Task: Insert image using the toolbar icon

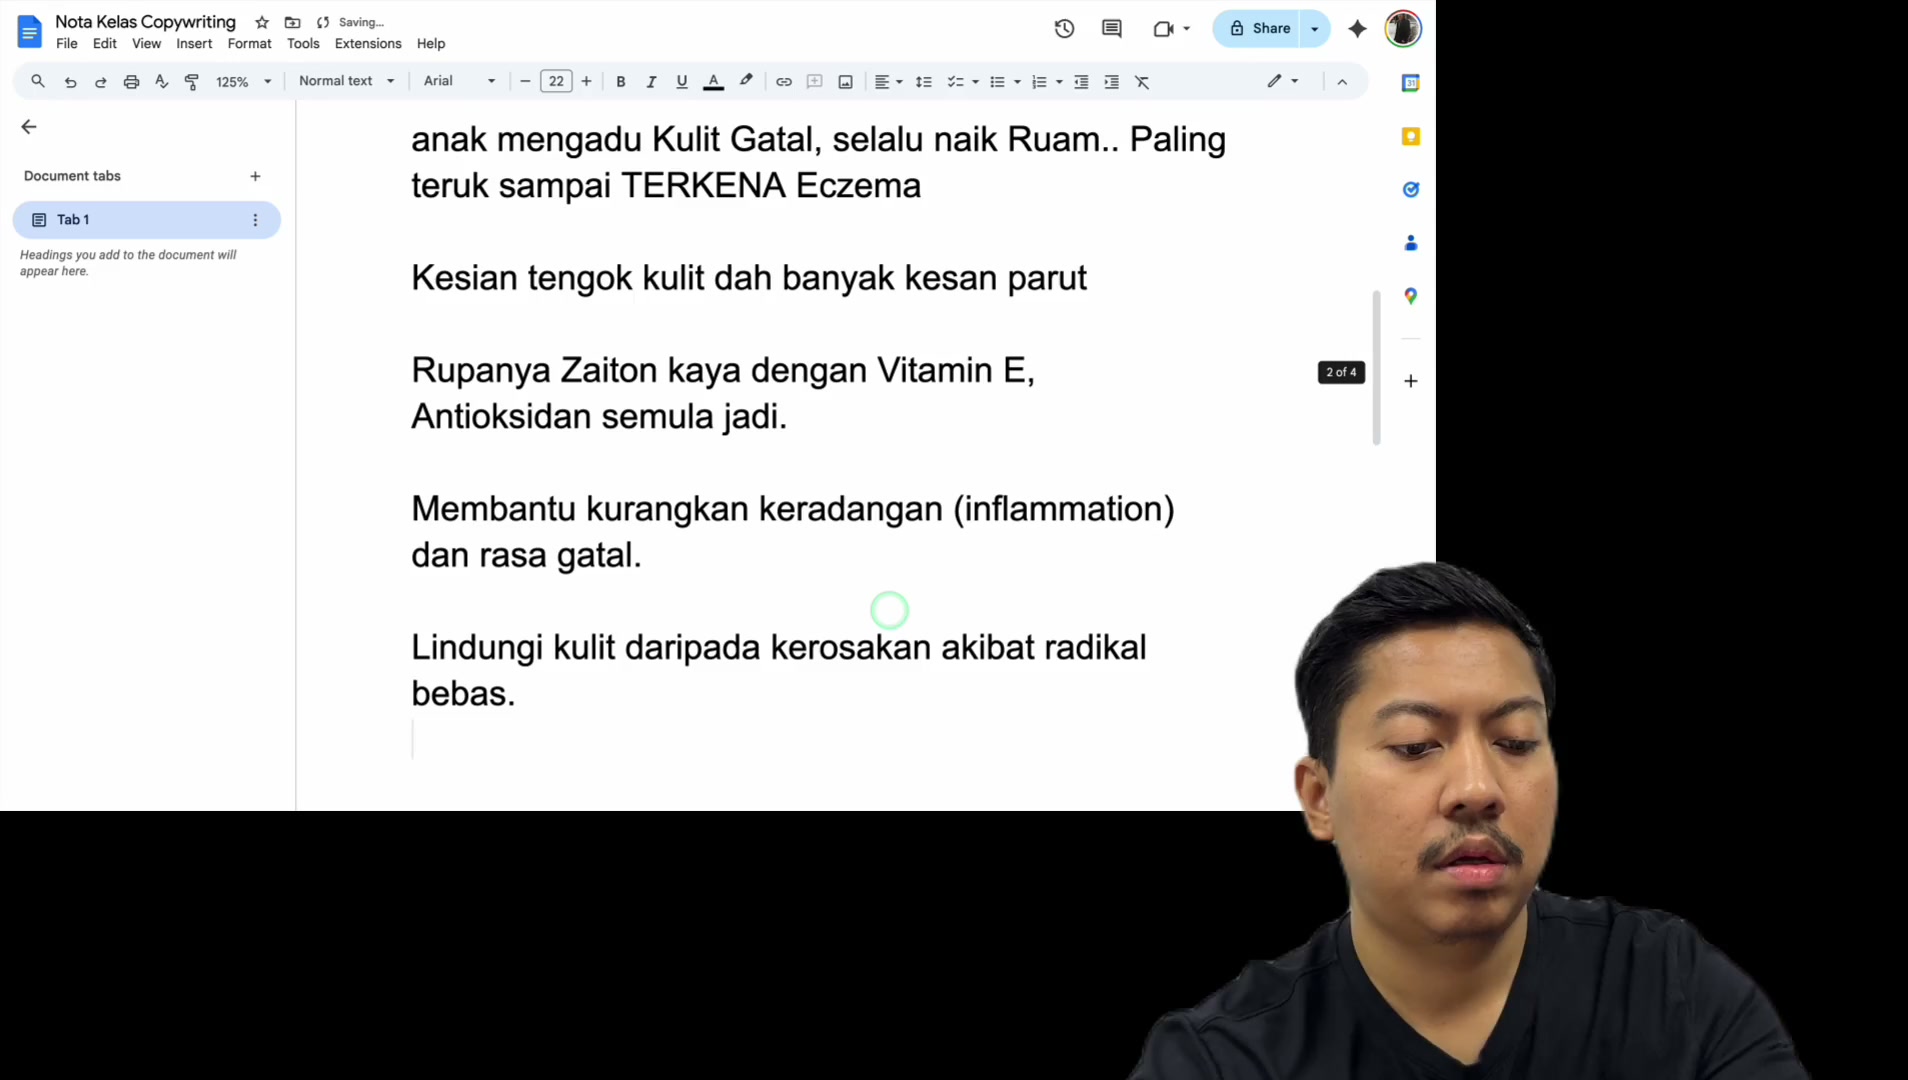Action: (845, 82)
